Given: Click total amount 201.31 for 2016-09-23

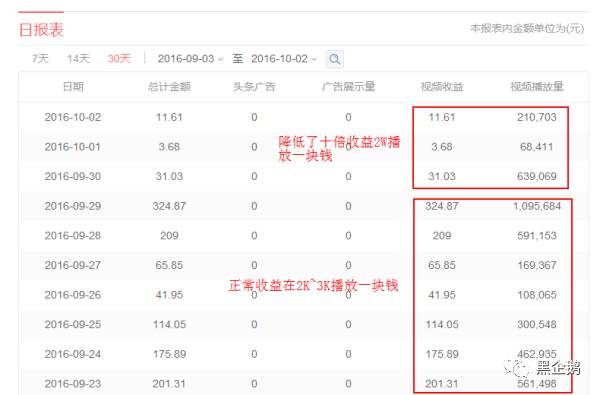Looking at the screenshot, I should tap(169, 384).
